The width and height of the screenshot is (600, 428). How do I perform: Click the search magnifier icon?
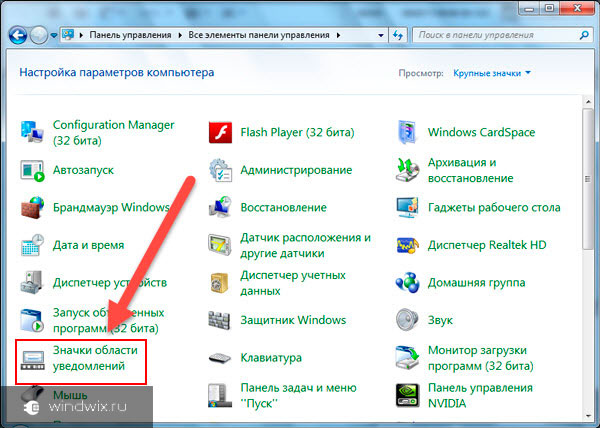(584, 35)
